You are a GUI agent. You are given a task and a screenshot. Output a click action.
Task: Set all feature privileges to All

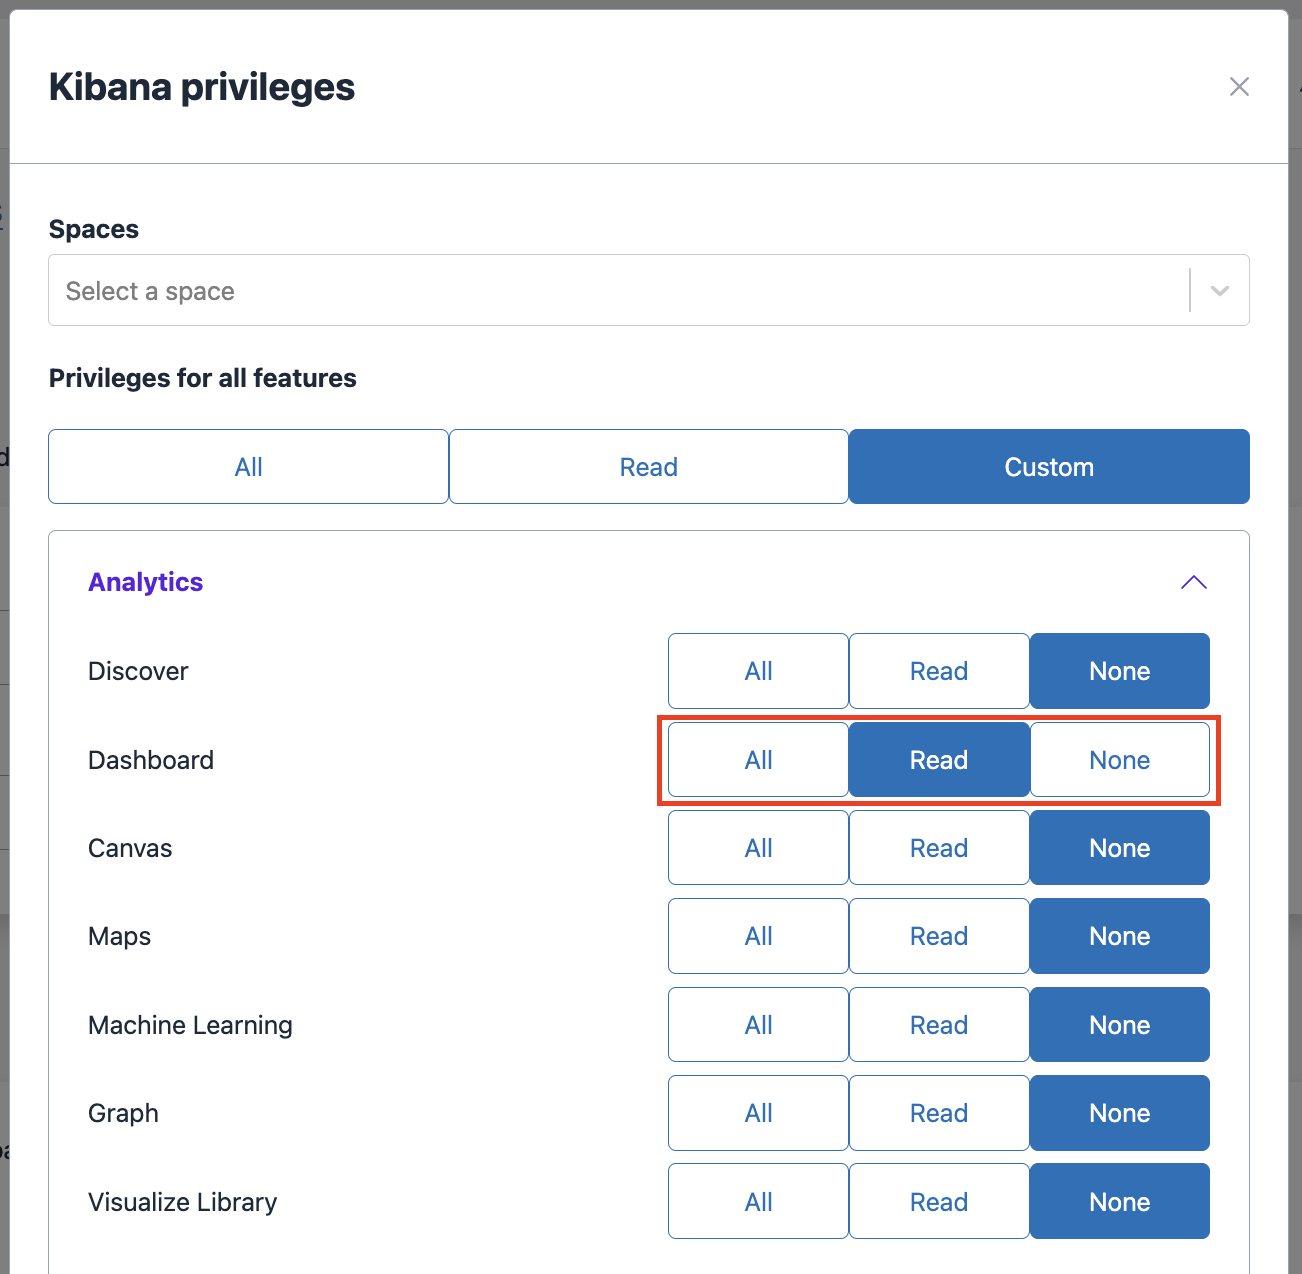click(x=248, y=467)
